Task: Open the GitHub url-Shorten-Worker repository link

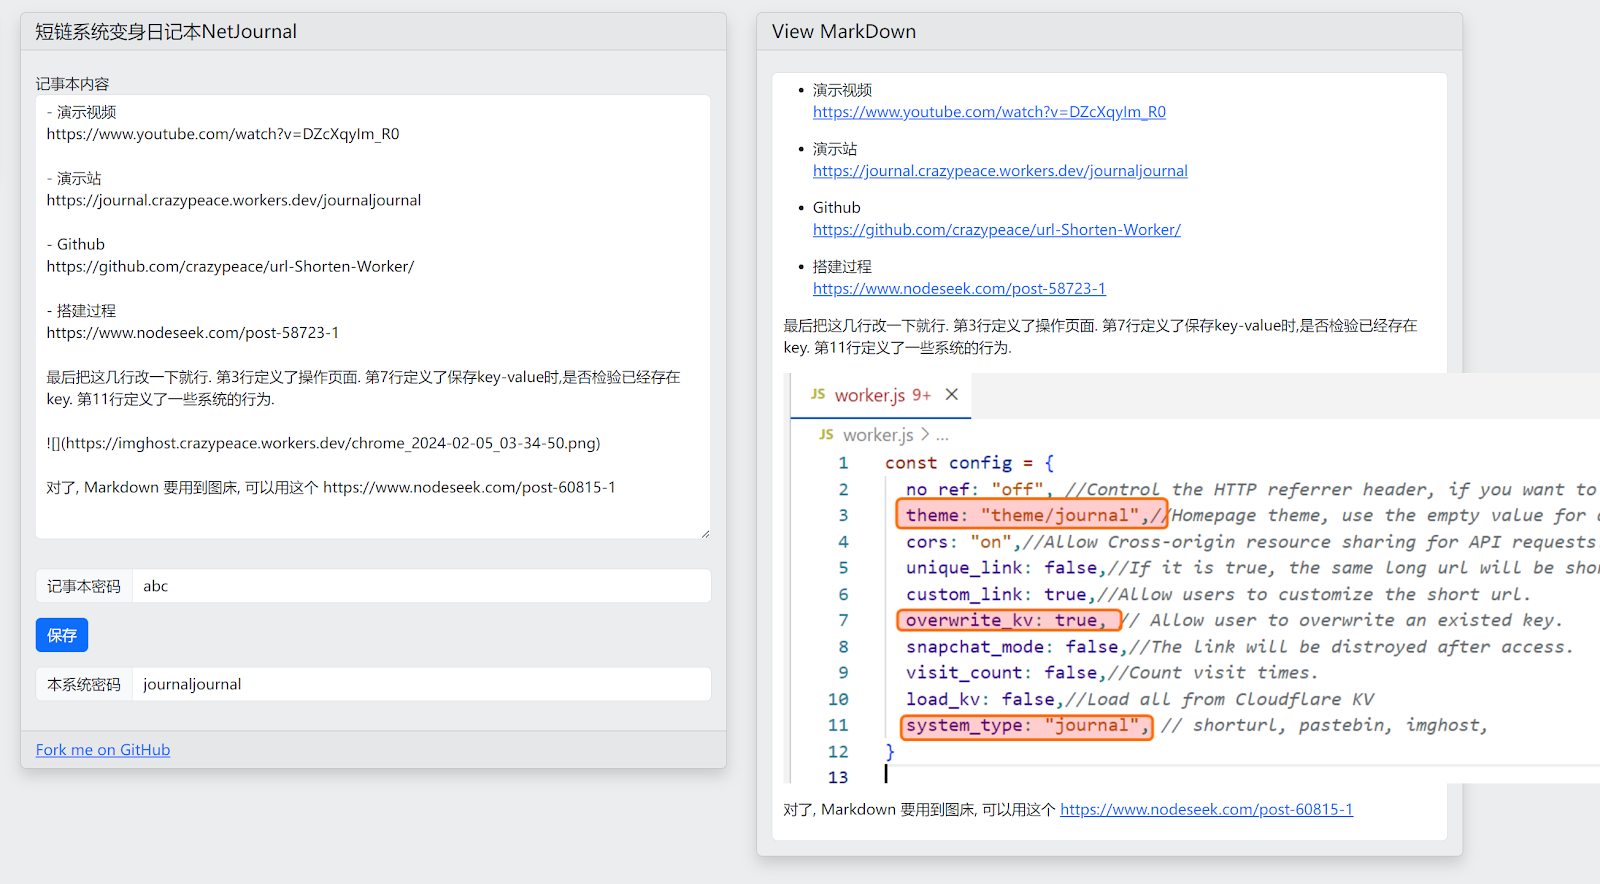Action: [x=996, y=230]
